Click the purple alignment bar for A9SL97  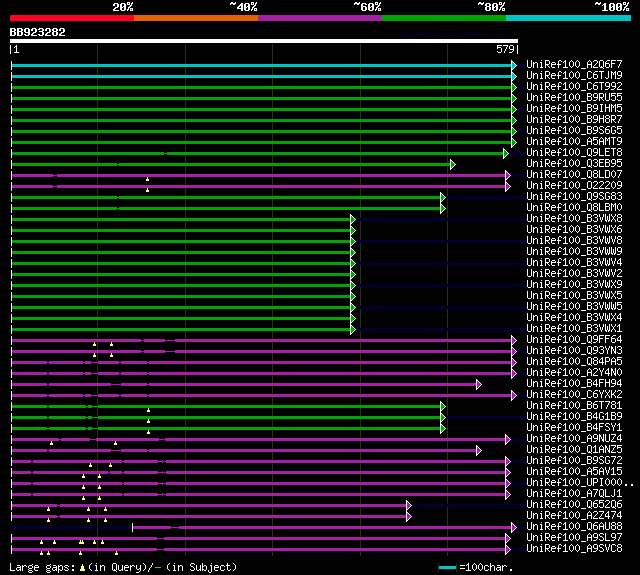coord(258,539)
